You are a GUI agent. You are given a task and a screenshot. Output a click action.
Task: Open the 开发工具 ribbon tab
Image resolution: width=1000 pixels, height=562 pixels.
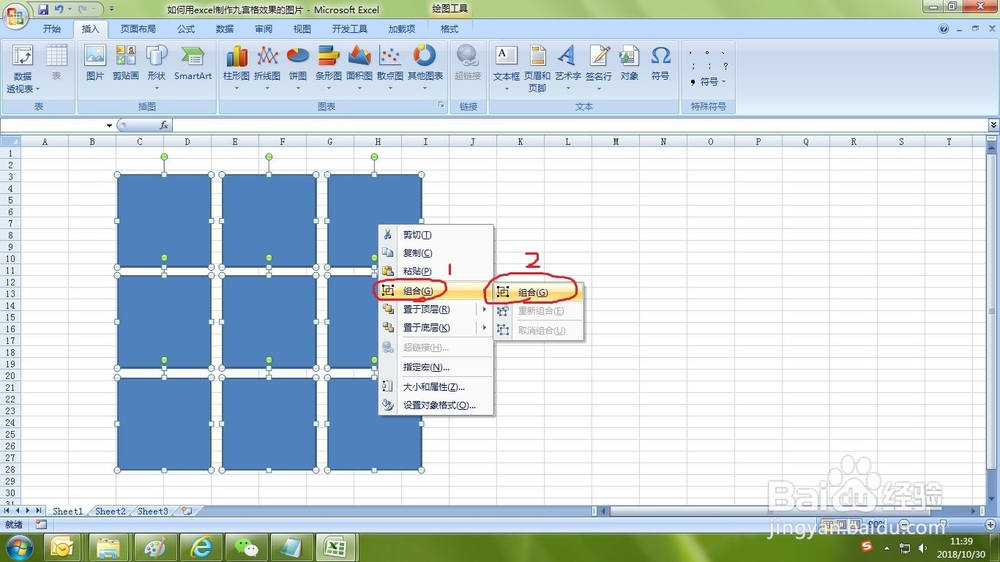coord(349,29)
